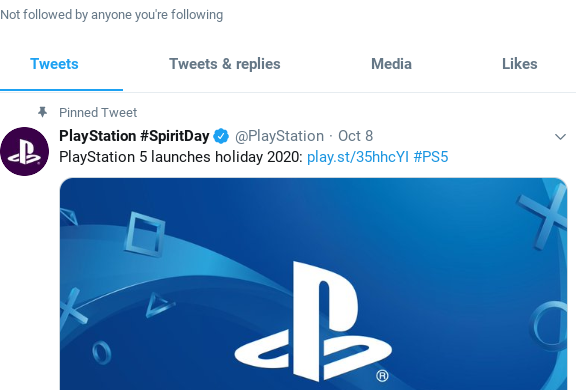Click the registered trademark symbol in the image
This screenshot has height=390, width=576.
(x=382, y=376)
